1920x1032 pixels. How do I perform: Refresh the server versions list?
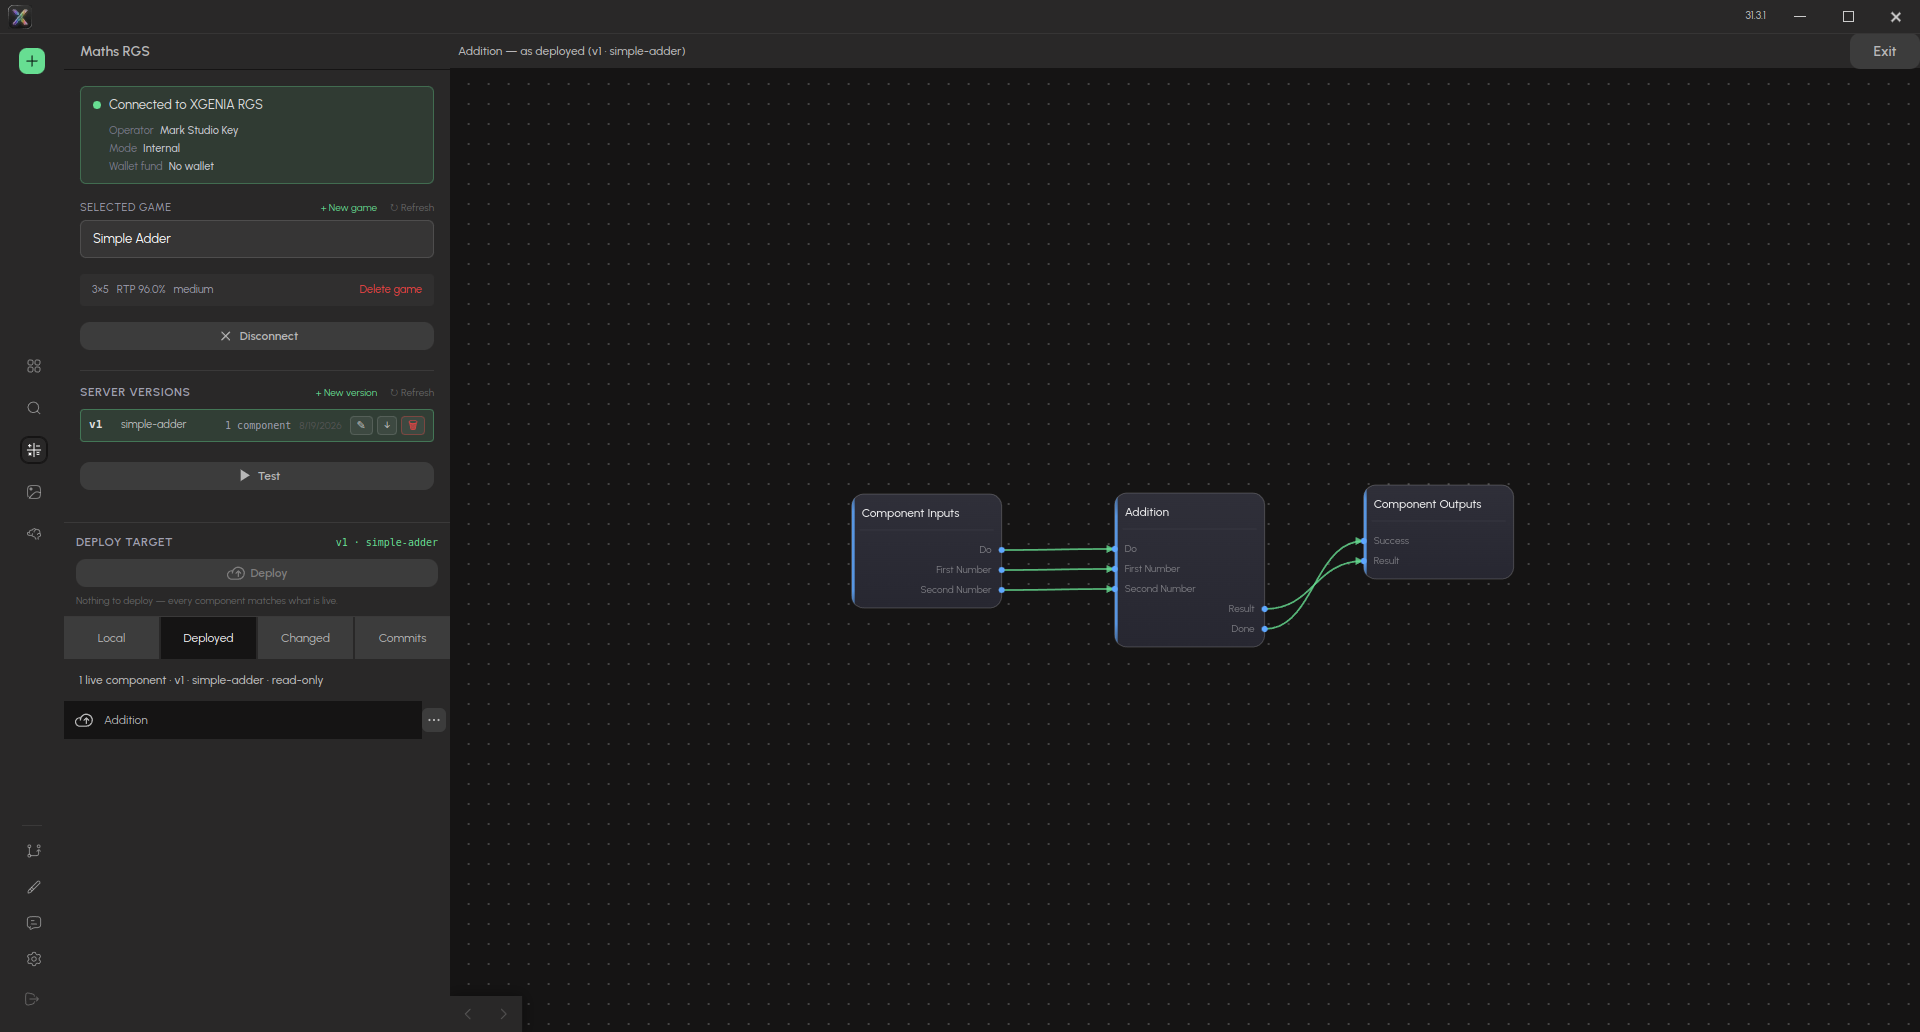point(412,393)
